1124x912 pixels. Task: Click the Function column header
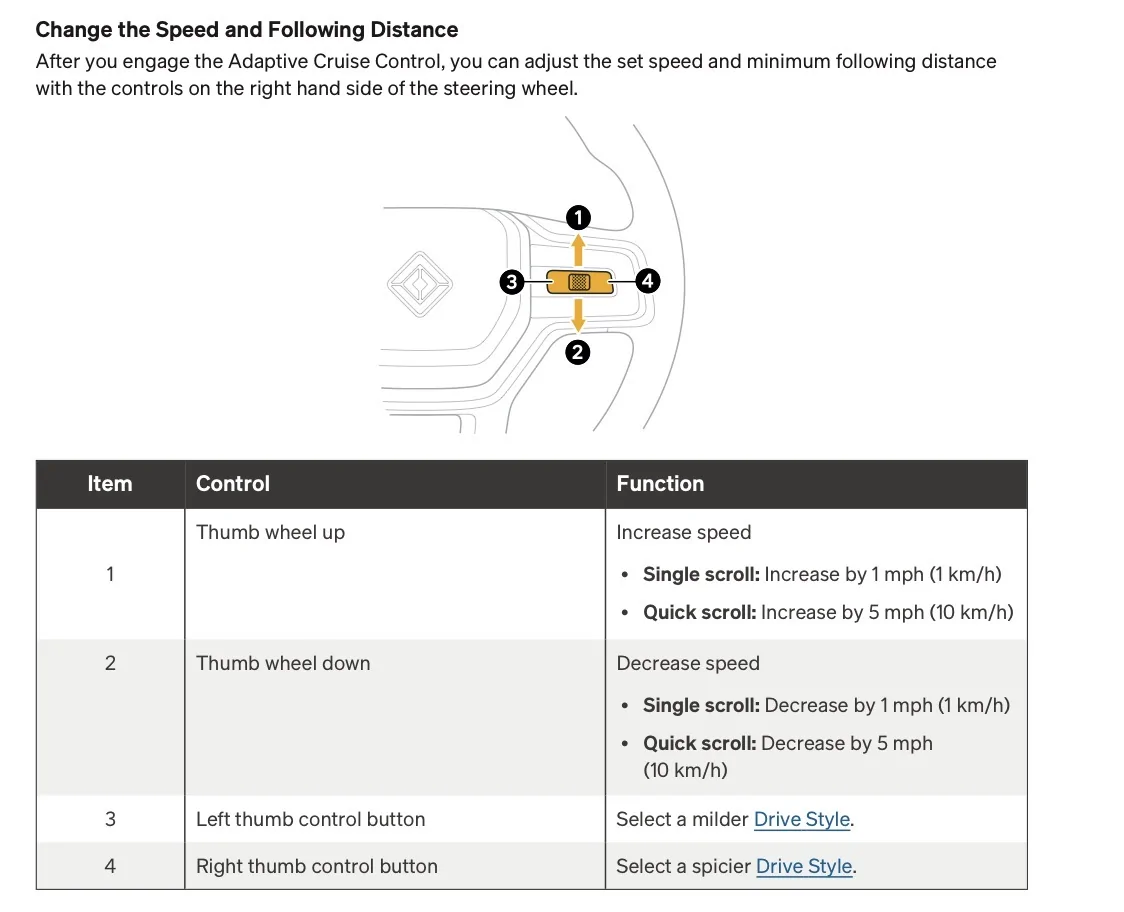click(x=816, y=484)
